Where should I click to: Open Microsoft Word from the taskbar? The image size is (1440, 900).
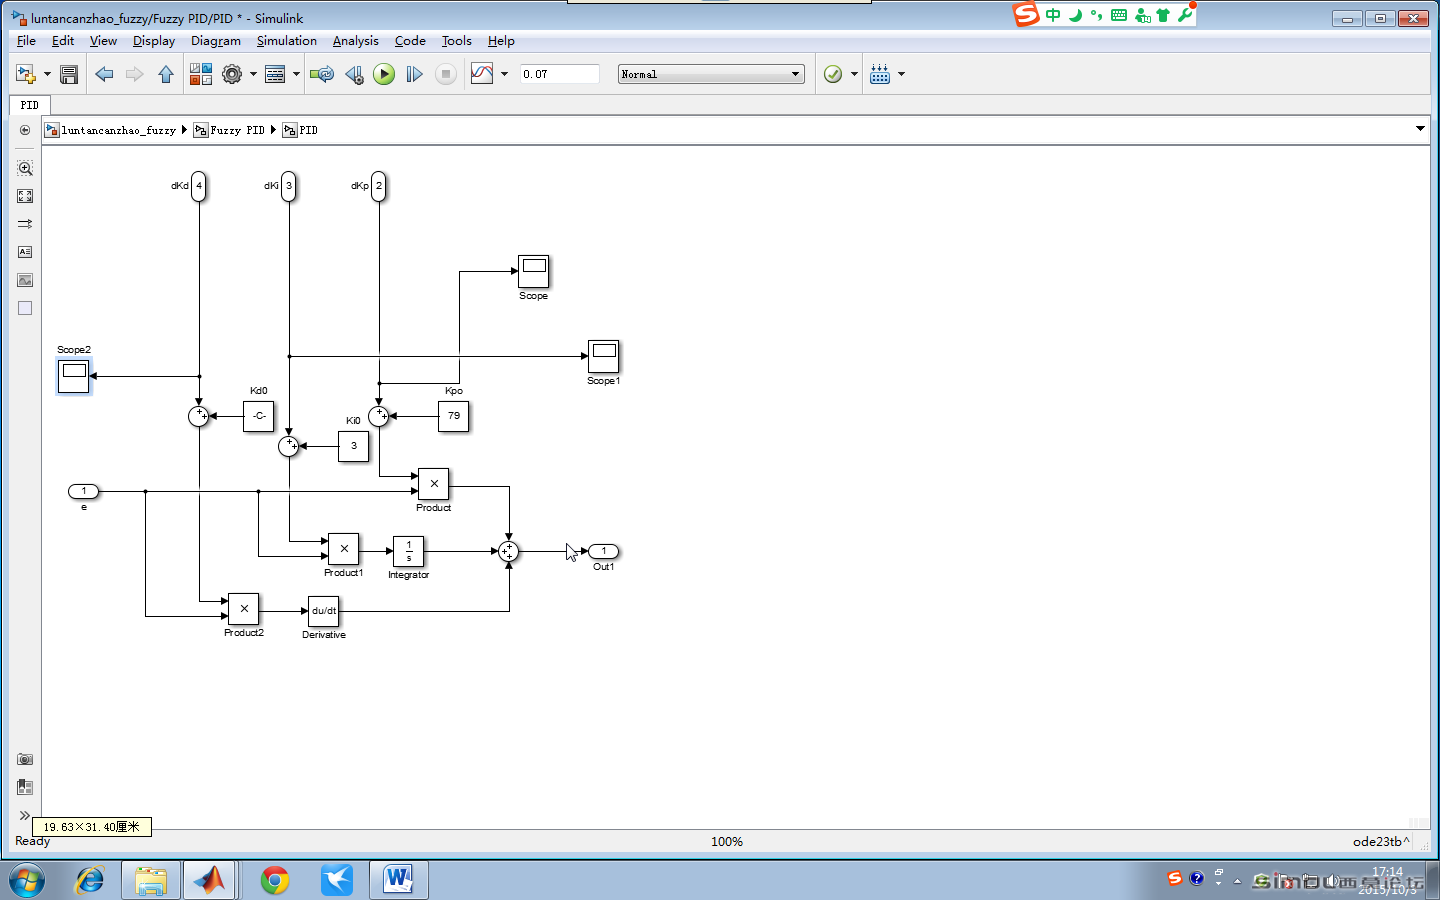(x=398, y=880)
